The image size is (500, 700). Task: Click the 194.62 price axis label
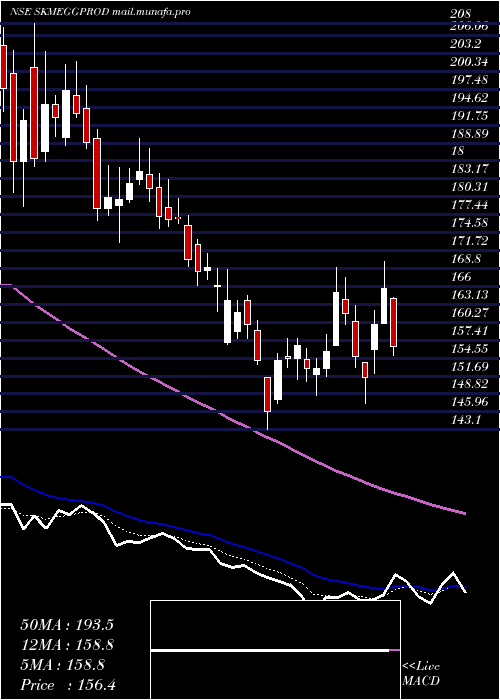(x=470, y=97)
